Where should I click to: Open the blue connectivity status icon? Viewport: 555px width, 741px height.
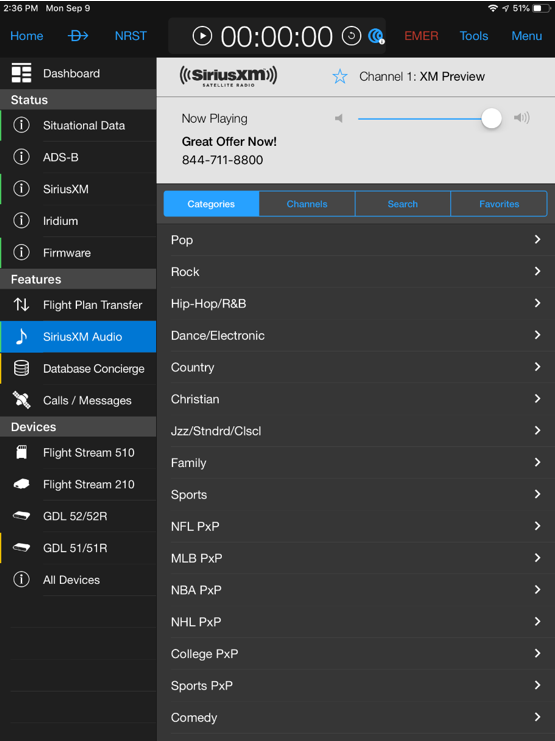tap(376, 36)
